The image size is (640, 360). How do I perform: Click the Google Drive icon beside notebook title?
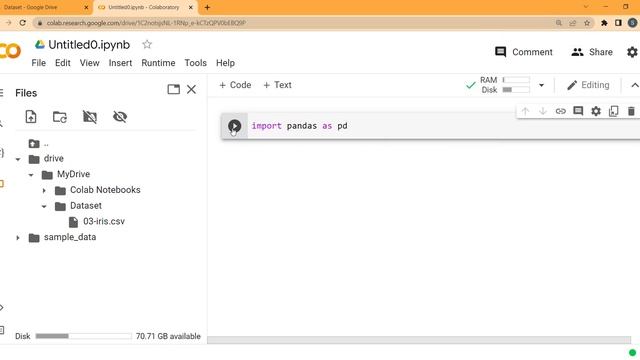pos(40,44)
